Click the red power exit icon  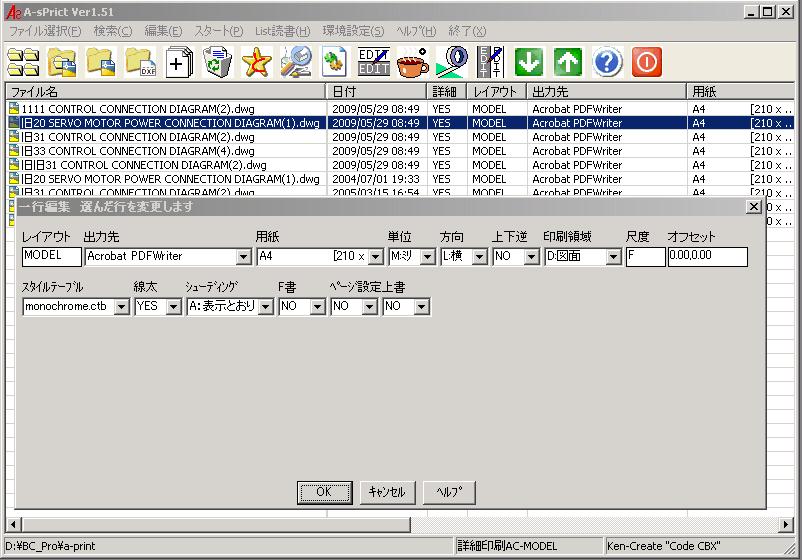(647, 63)
